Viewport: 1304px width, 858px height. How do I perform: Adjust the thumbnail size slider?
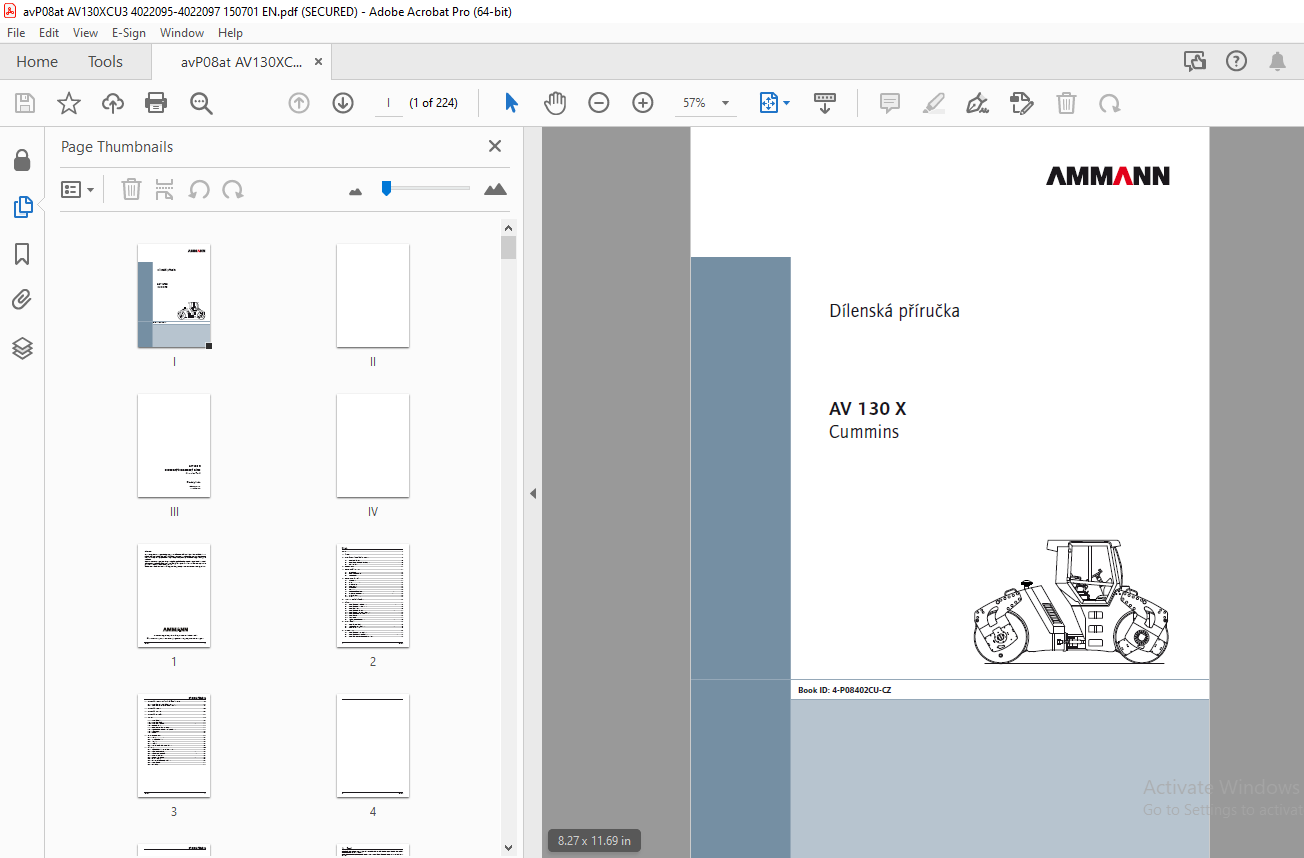point(386,188)
